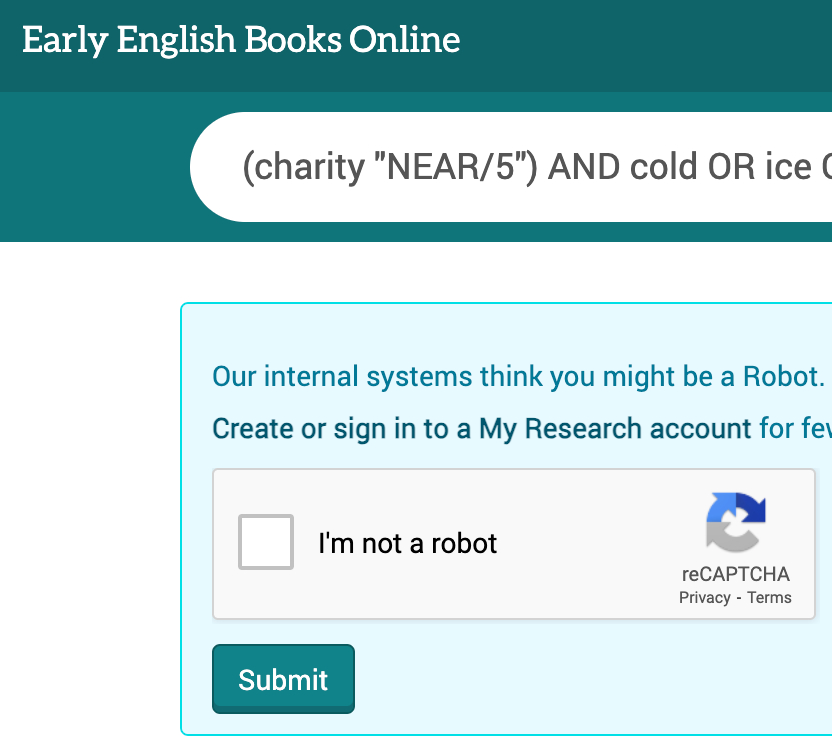Go to Early English Books Online home

241,40
